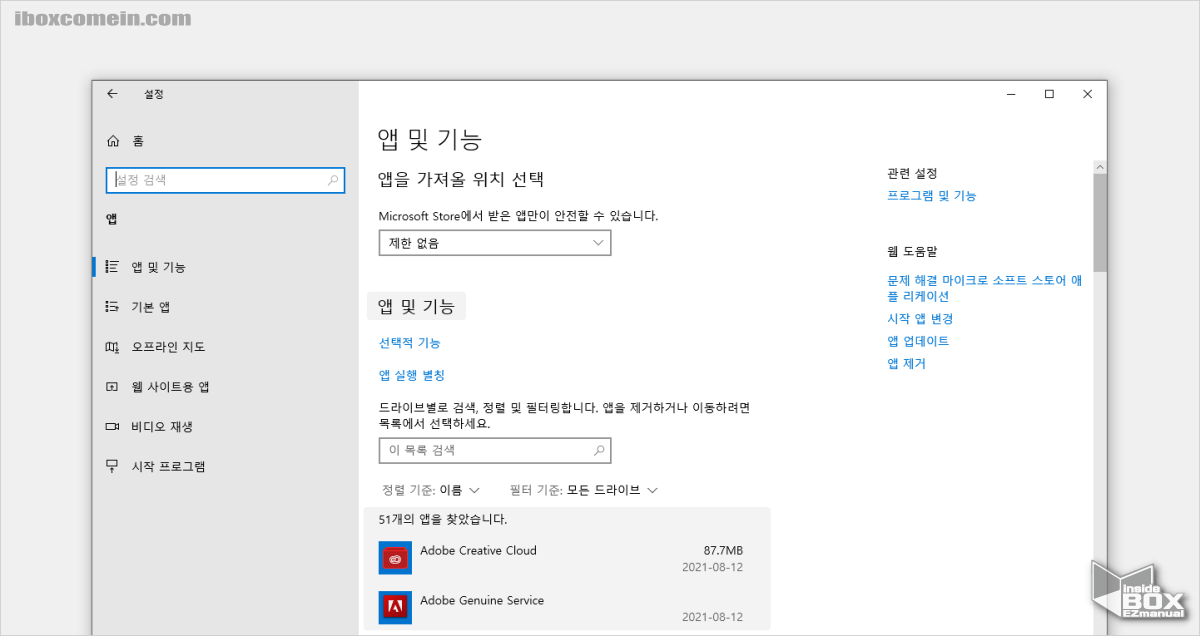This screenshot has width=1200, height=636.
Task: Open the 프로그램 및 기능 related setting
Action: (x=933, y=195)
